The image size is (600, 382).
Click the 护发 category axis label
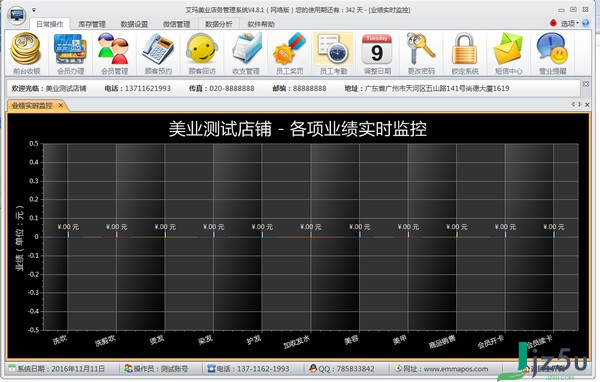(254, 340)
